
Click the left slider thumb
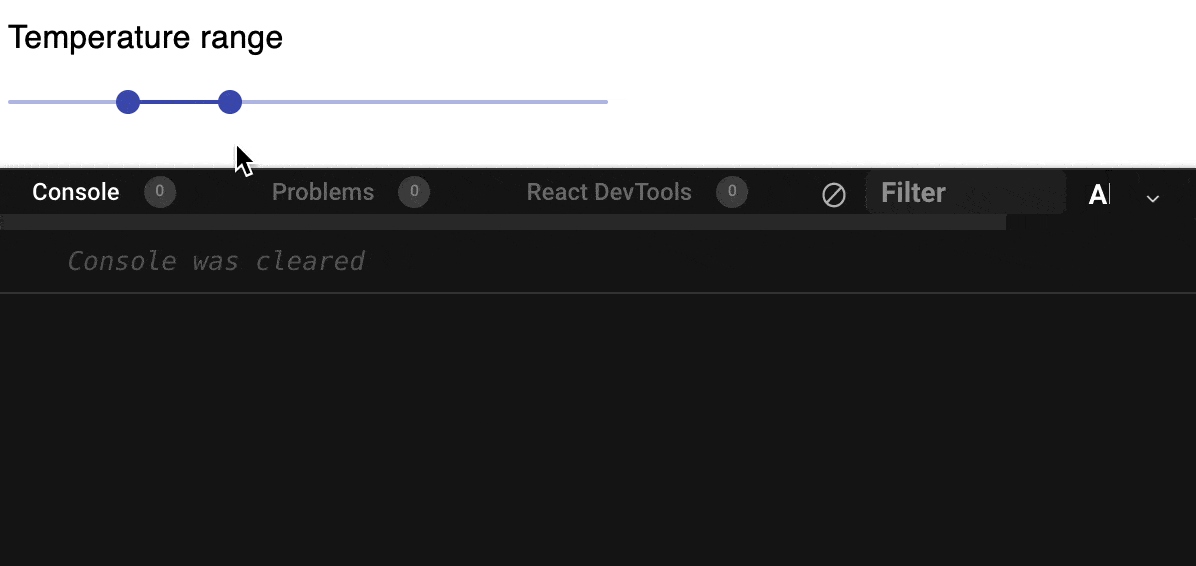128,101
